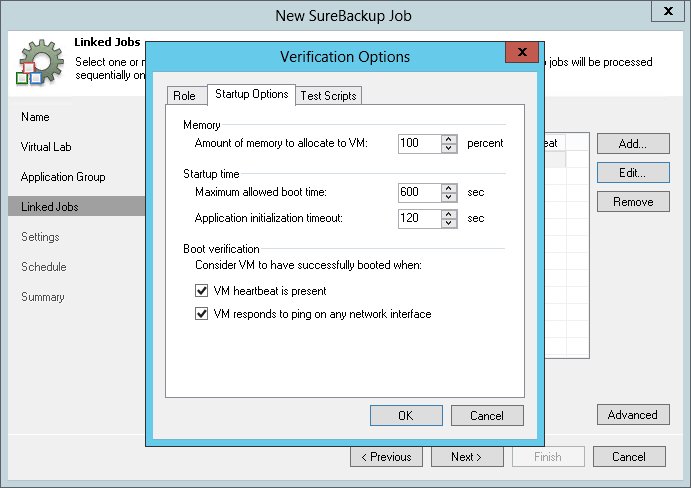Close the New SureBackup Job window

[x=668, y=11]
